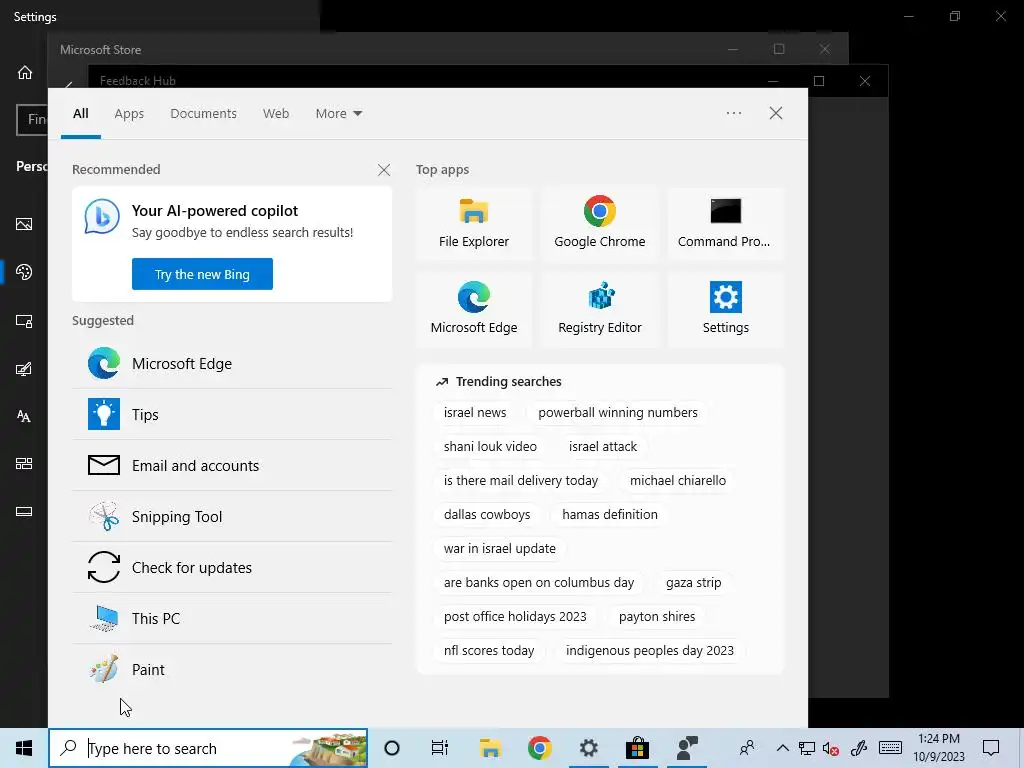Search trending 'gaza strip'
This screenshot has height=768, width=1024.
(694, 583)
